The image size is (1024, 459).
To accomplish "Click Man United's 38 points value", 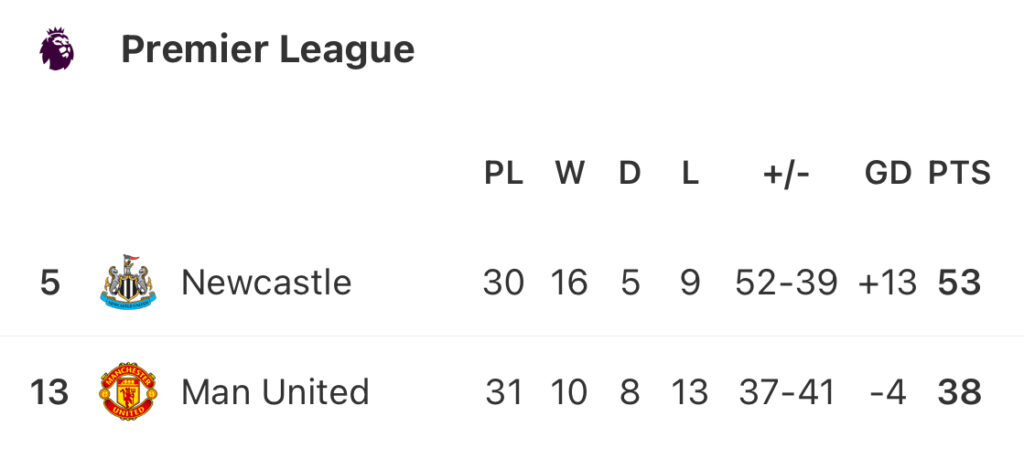I will tap(959, 392).
